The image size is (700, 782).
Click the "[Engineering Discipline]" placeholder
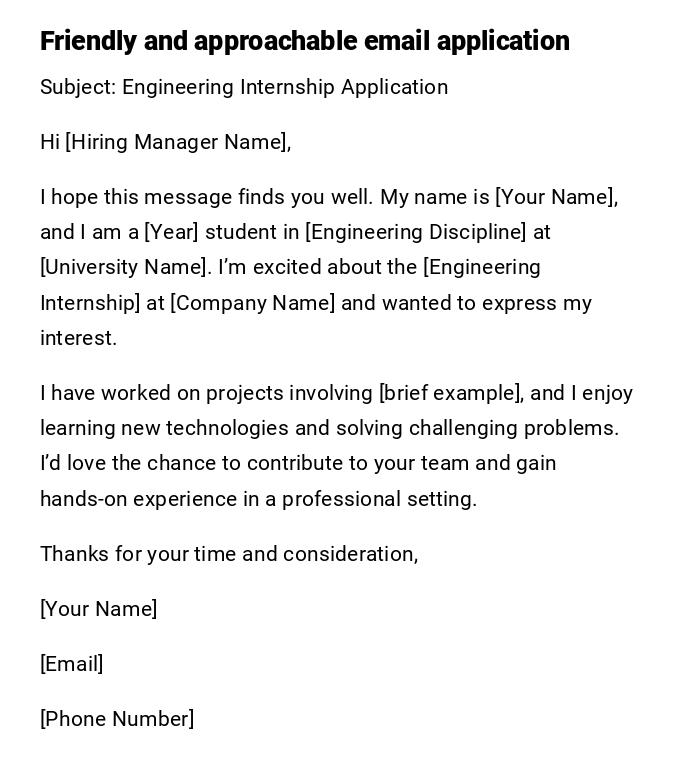pyautogui.click(x=416, y=232)
